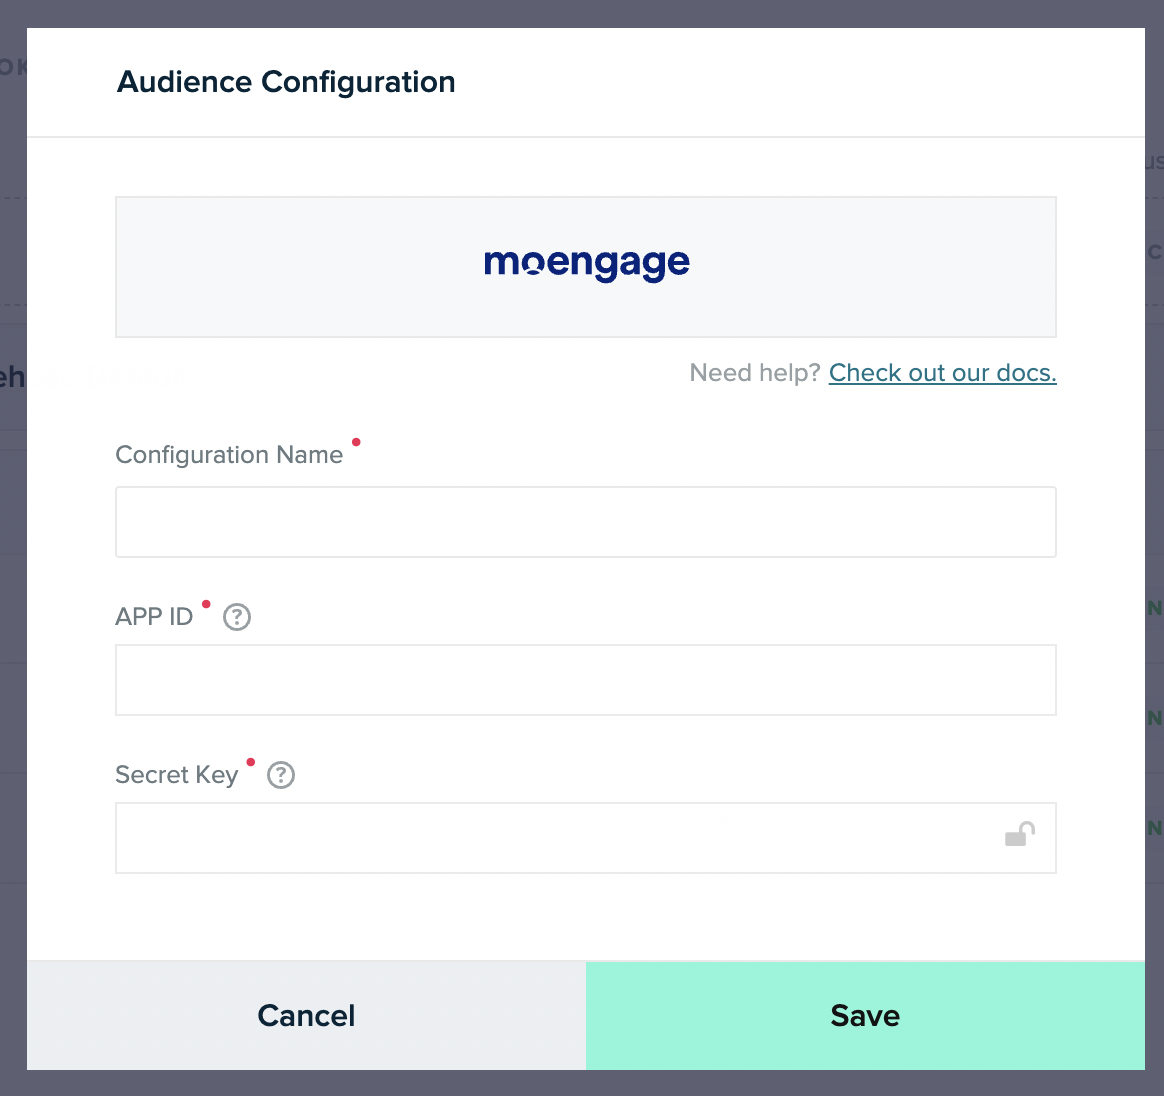Click the Secret Key label text
The height and width of the screenshot is (1096, 1164).
pyautogui.click(x=177, y=775)
